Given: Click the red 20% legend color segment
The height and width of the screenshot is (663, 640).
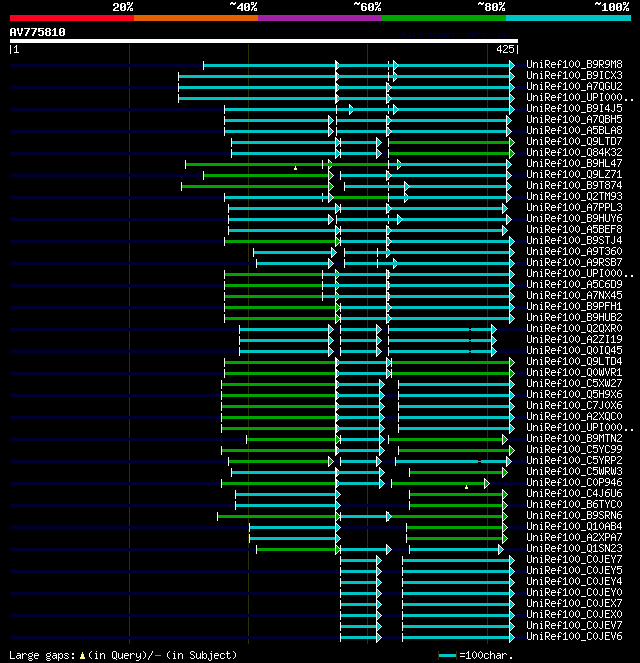Looking at the screenshot, I should coord(72,18).
